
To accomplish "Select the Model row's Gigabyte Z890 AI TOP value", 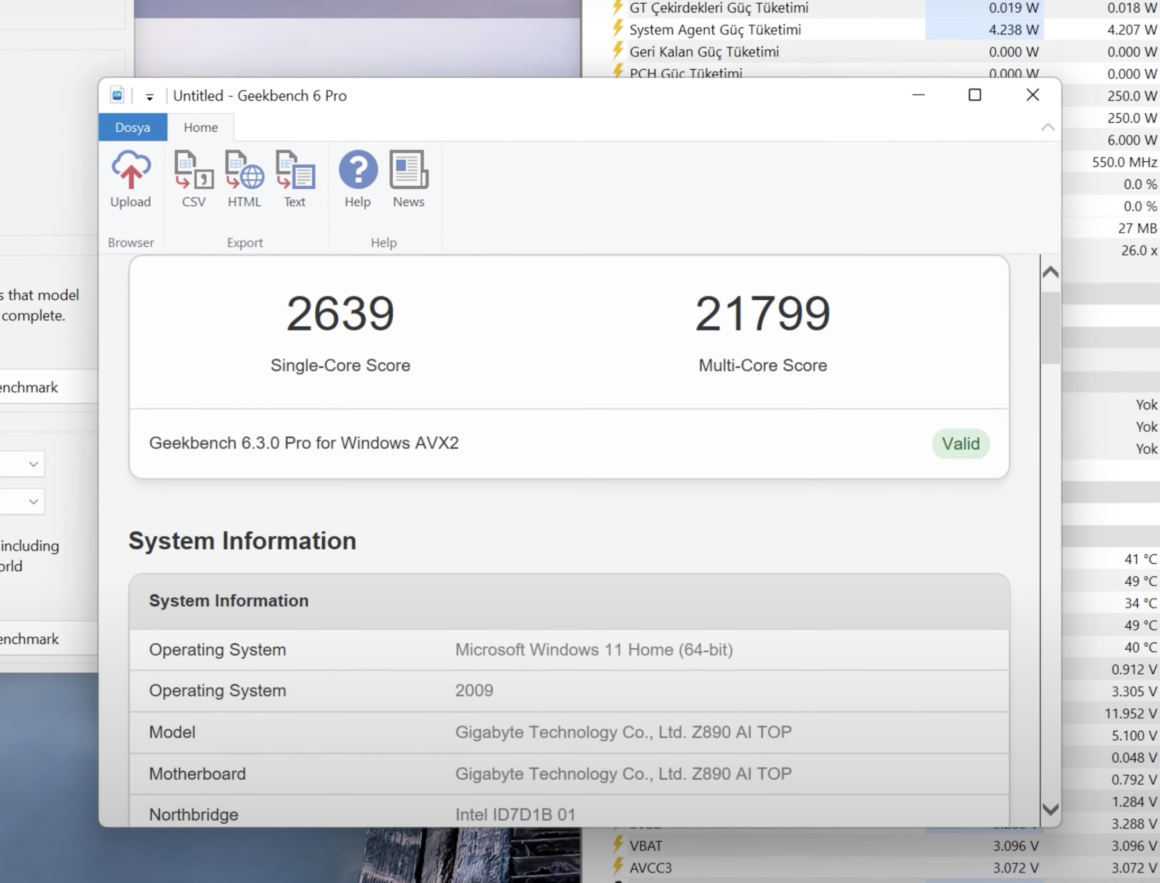I will pyautogui.click(x=624, y=732).
